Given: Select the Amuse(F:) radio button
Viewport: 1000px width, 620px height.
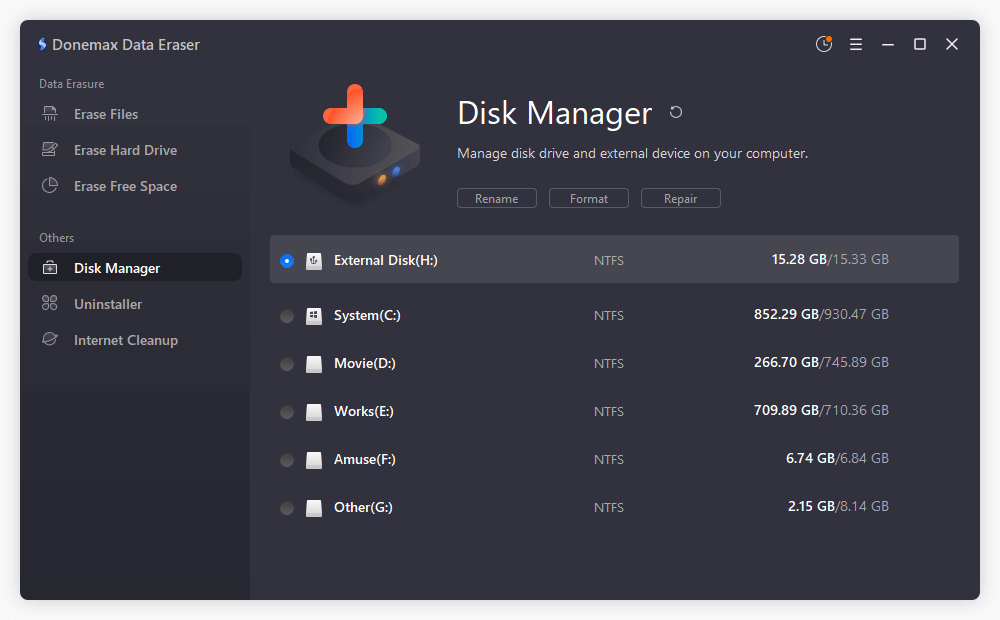Looking at the screenshot, I should pyautogui.click(x=287, y=460).
